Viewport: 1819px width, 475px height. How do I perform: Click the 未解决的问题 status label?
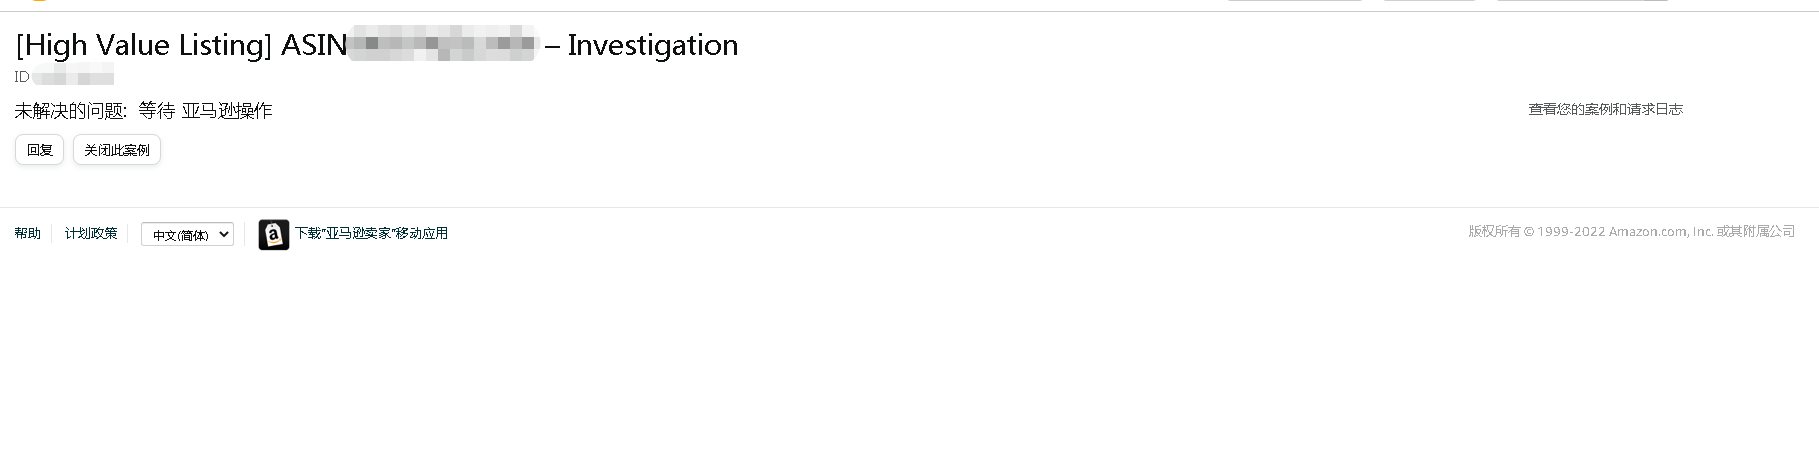(70, 110)
